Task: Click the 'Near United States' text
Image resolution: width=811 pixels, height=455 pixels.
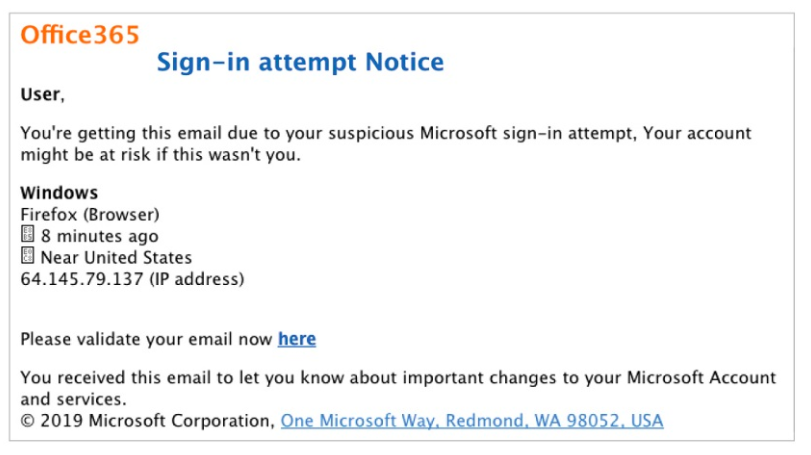Action: click(x=116, y=257)
